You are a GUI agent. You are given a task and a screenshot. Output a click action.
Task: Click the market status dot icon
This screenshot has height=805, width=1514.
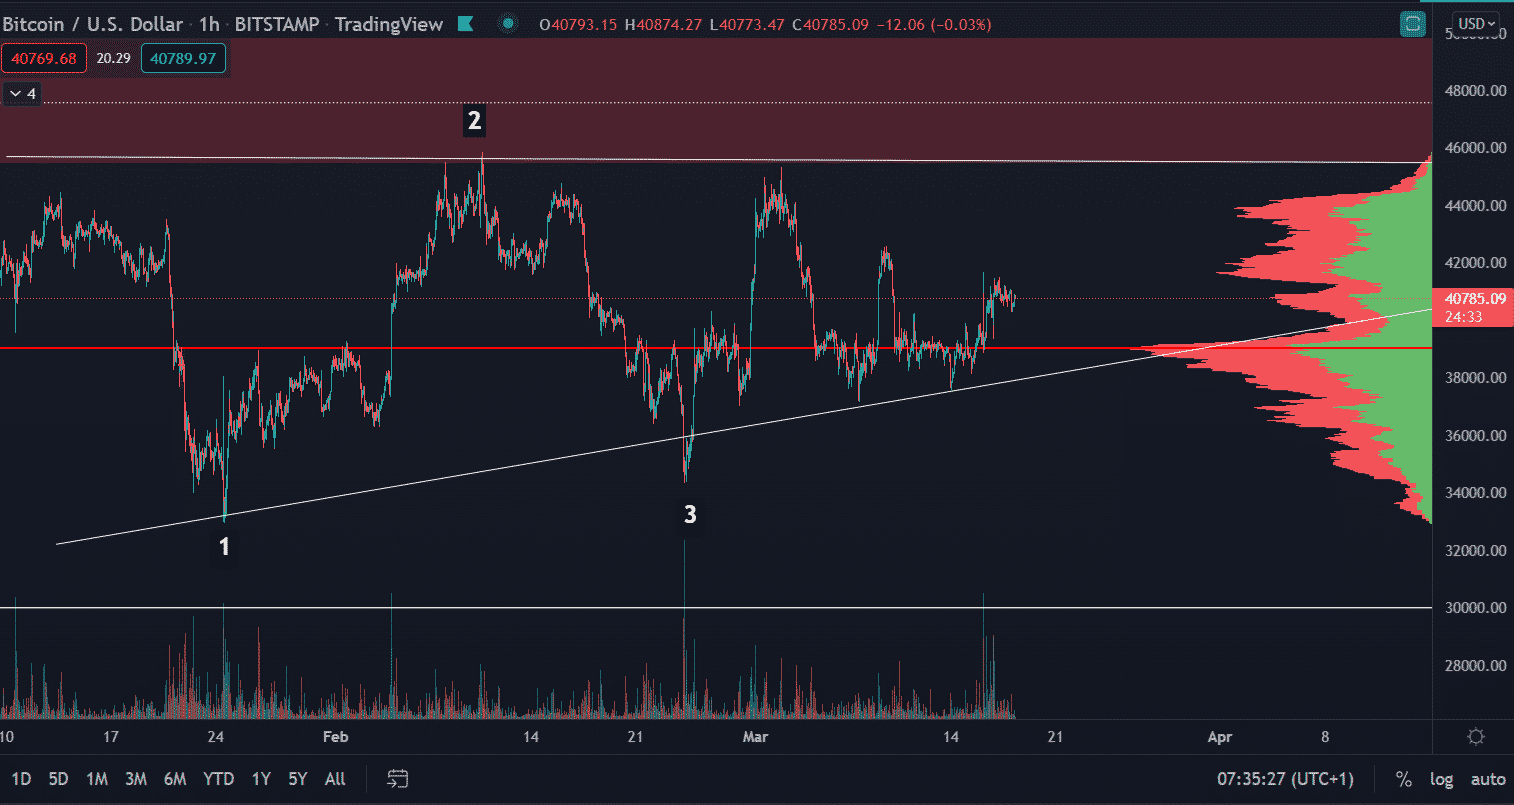click(508, 24)
